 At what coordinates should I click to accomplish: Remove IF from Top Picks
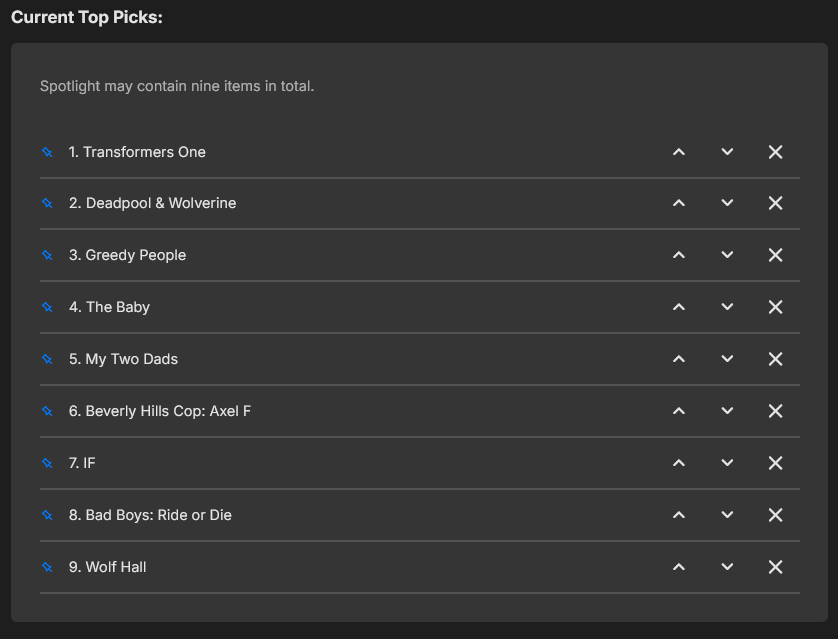click(x=775, y=463)
